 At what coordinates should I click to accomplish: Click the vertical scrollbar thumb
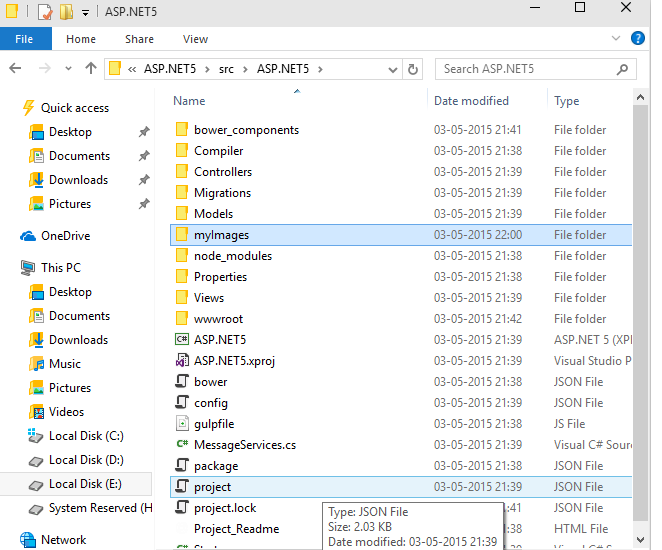pyautogui.click(x=640, y=313)
